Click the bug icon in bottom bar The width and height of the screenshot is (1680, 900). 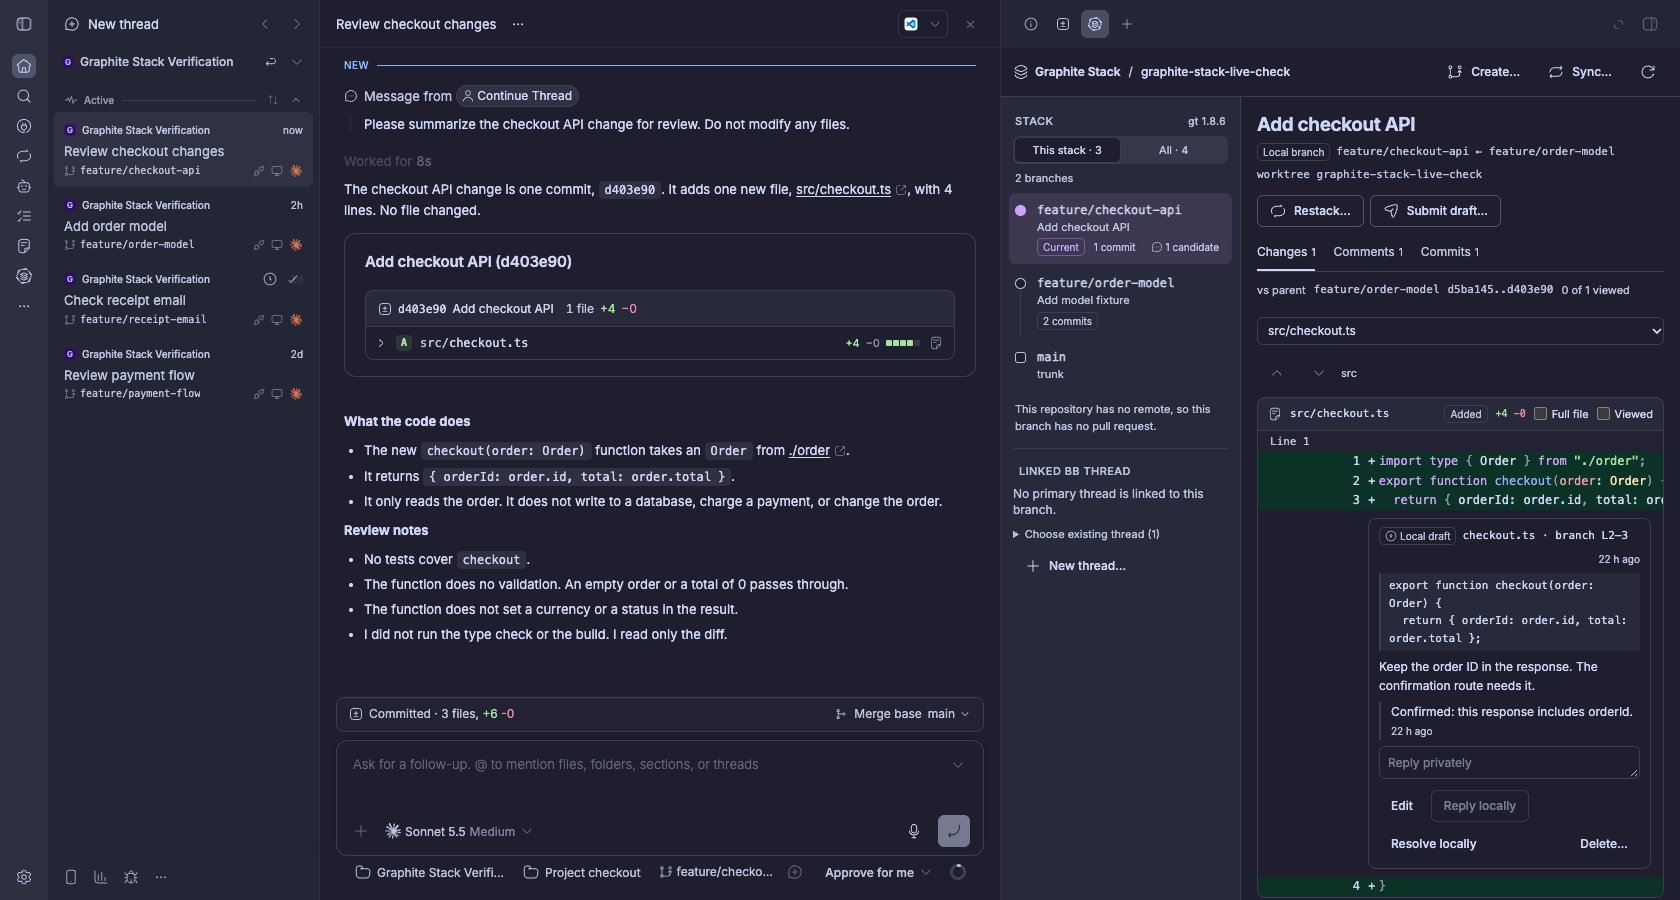coord(131,877)
